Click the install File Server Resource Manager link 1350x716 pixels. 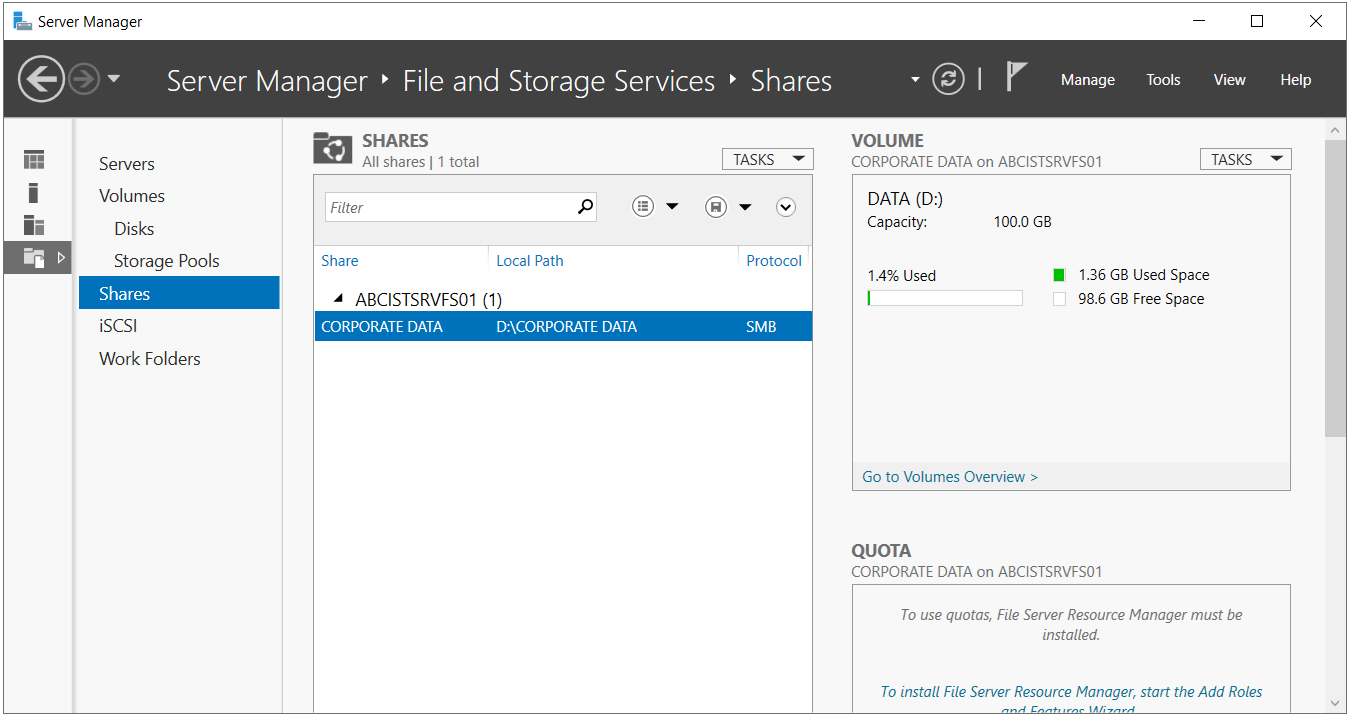coord(1071,700)
